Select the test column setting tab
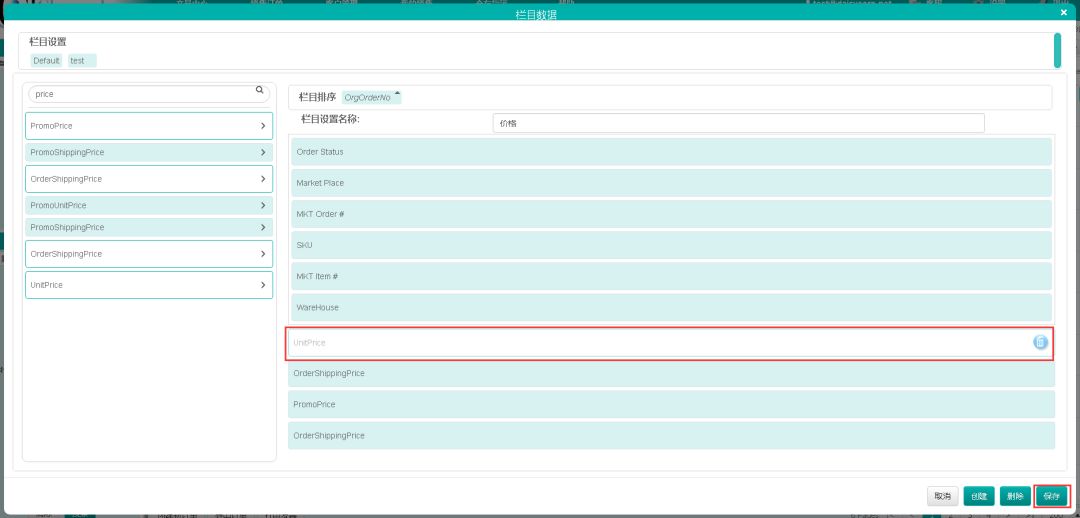The image size is (1080, 518). click(x=82, y=61)
